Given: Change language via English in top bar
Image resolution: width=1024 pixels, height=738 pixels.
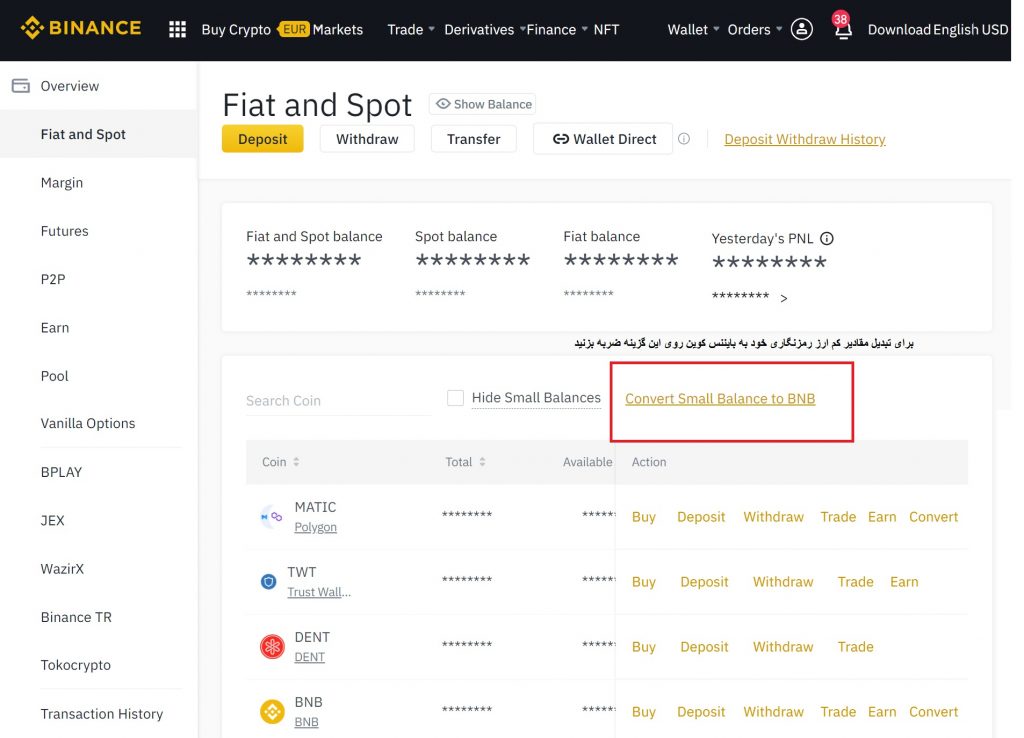Looking at the screenshot, I should pyautogui.click(x=956, y=29).
